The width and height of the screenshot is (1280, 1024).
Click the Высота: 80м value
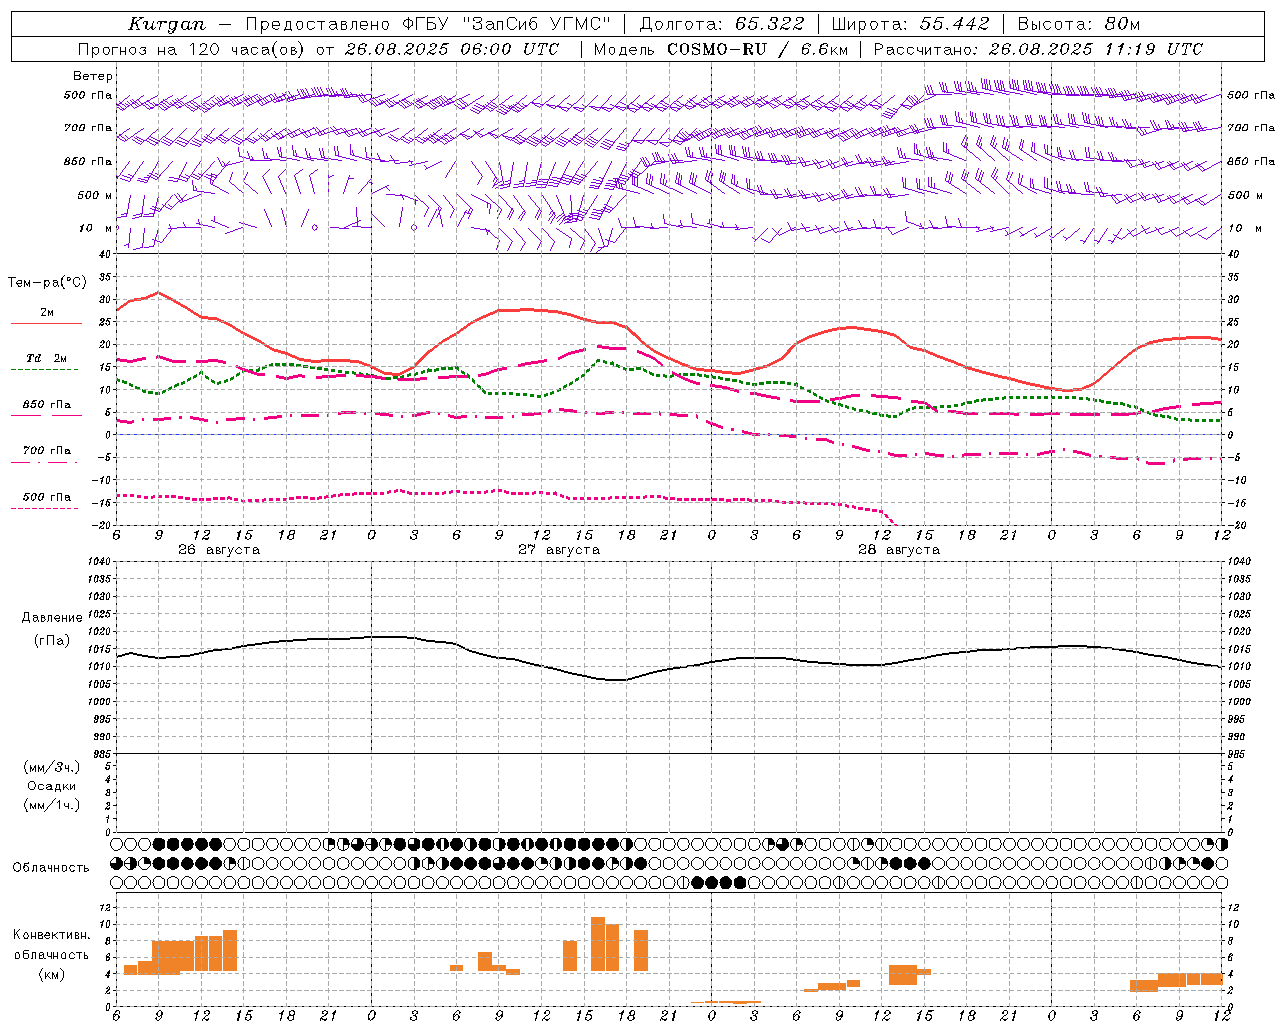point(1078,24)
